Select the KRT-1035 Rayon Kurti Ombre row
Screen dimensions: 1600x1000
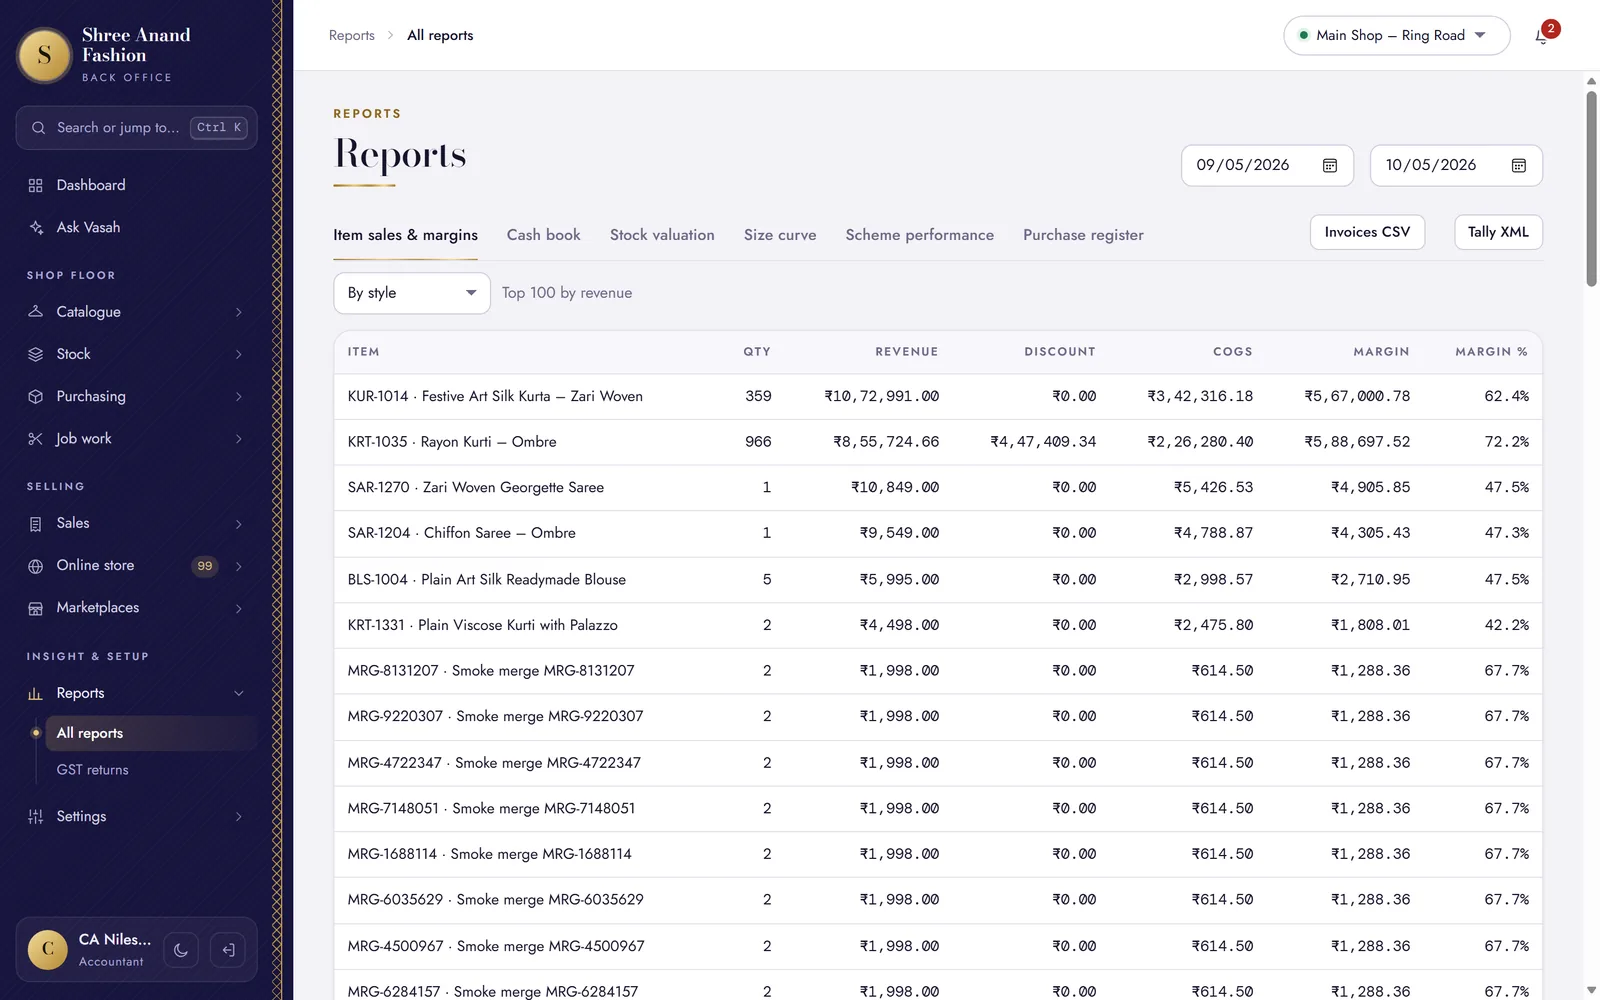pyautogui.click(x=938, y=442)
